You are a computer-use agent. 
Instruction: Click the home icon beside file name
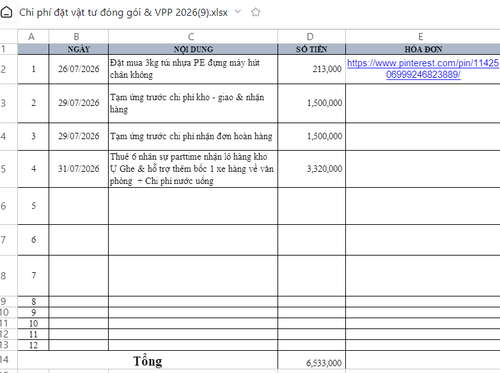(x=6, y=13)
